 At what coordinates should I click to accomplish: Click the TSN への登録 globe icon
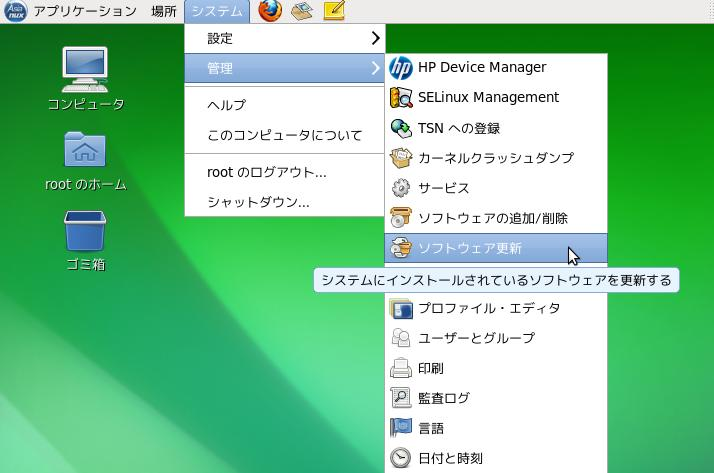click(x=400, y=128)
